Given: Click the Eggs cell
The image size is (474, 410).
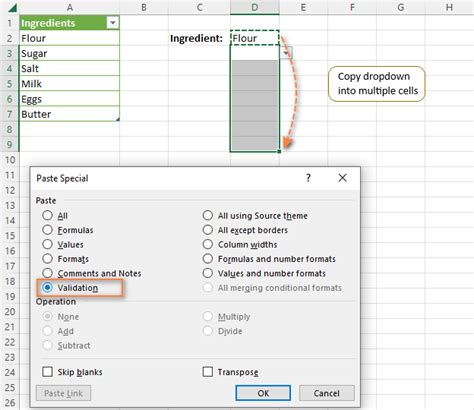Looking at the screenshot, I should coord(69,99).
